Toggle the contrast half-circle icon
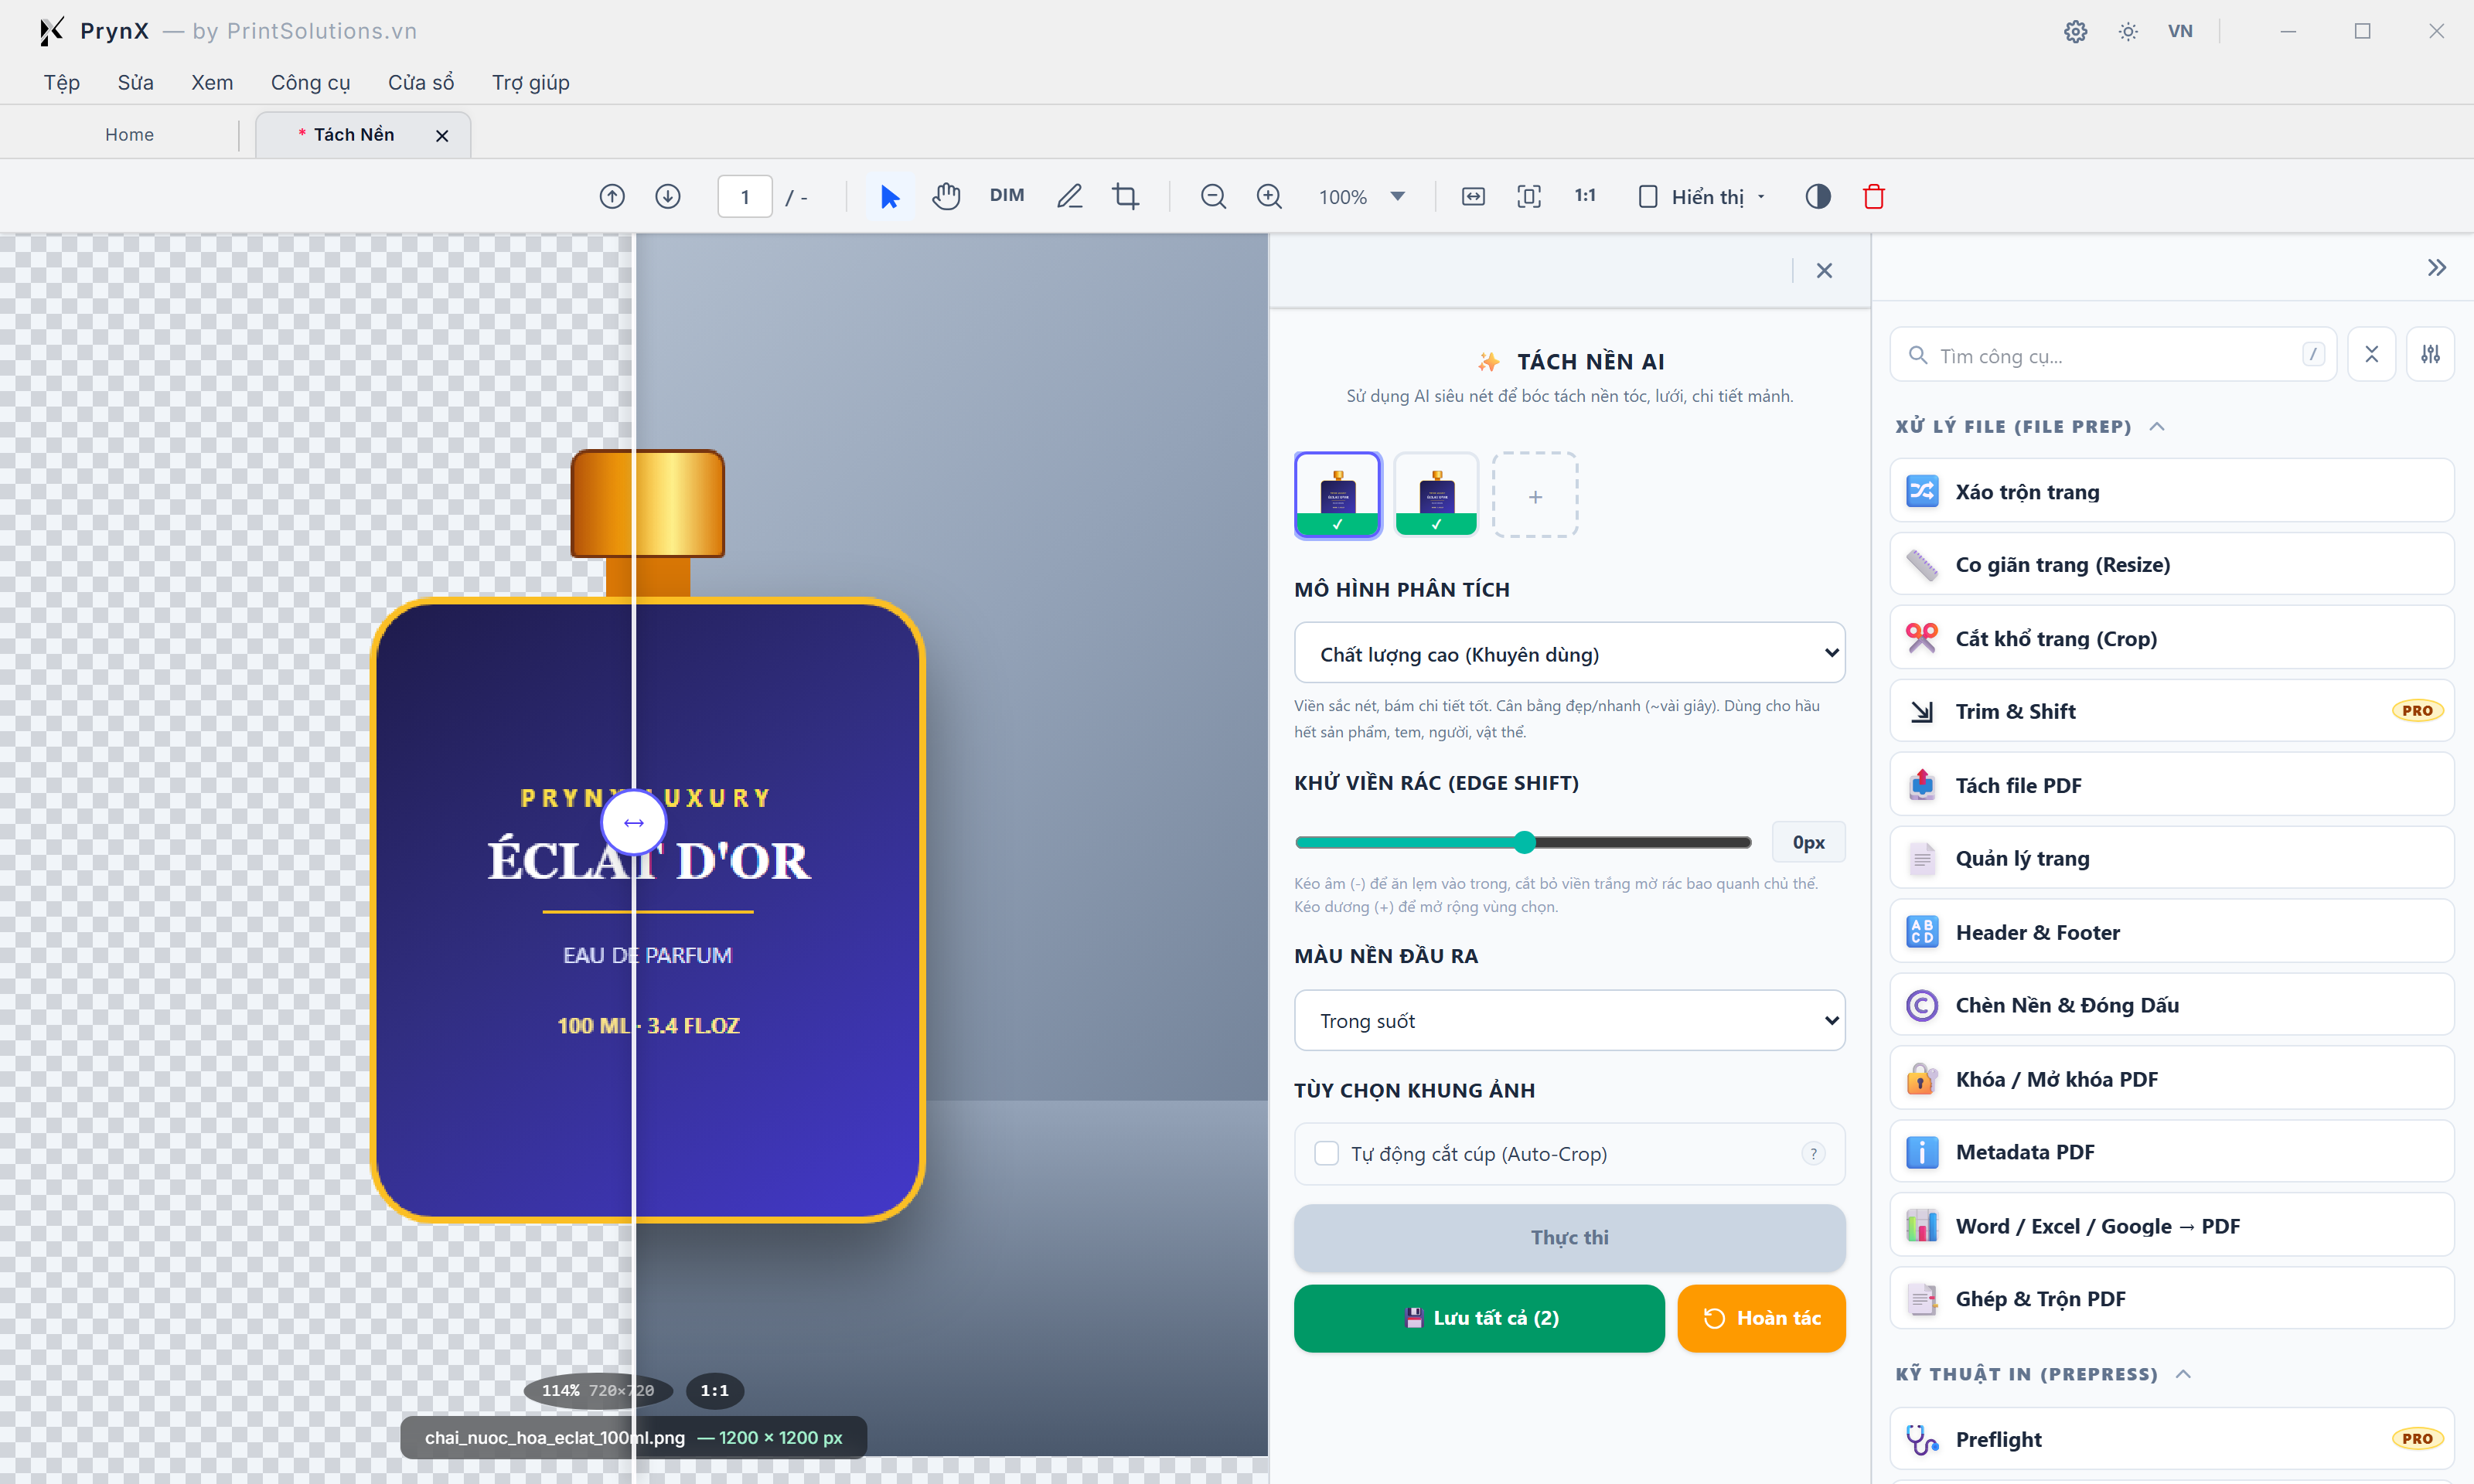The image size is (2474, 1484). [1818, 196]
